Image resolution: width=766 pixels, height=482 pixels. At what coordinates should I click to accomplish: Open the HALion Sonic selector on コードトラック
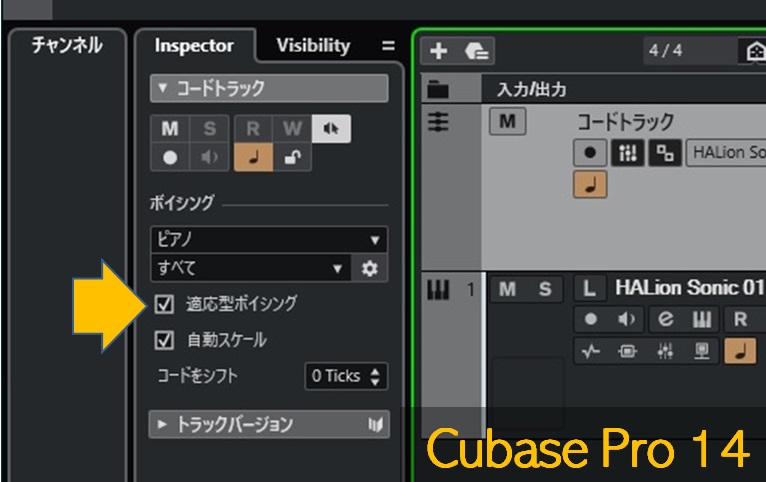(726, 153)
